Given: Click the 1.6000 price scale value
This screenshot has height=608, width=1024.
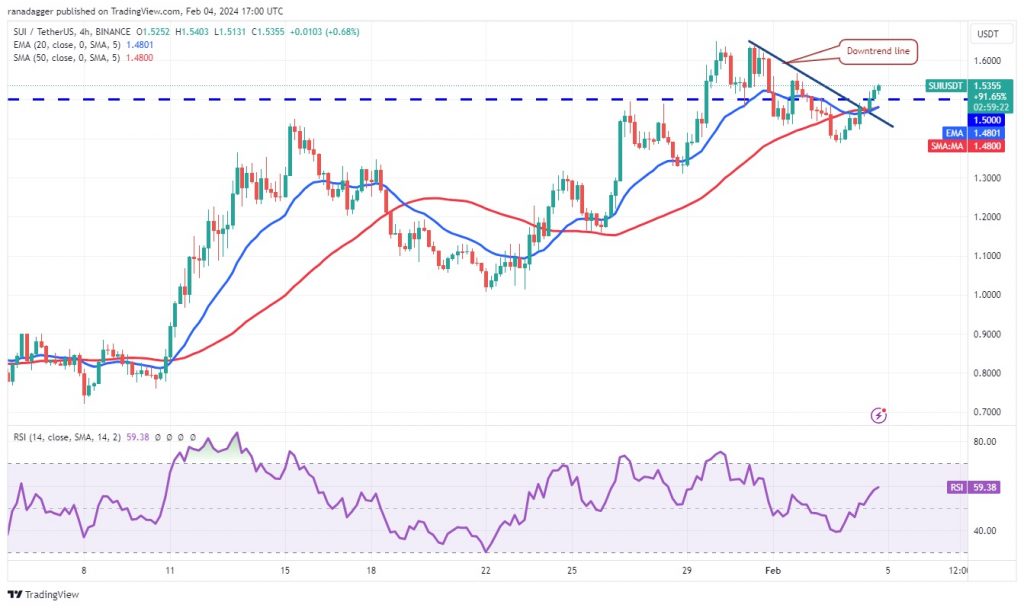Looking at the screenshot, I should point(987,61).
